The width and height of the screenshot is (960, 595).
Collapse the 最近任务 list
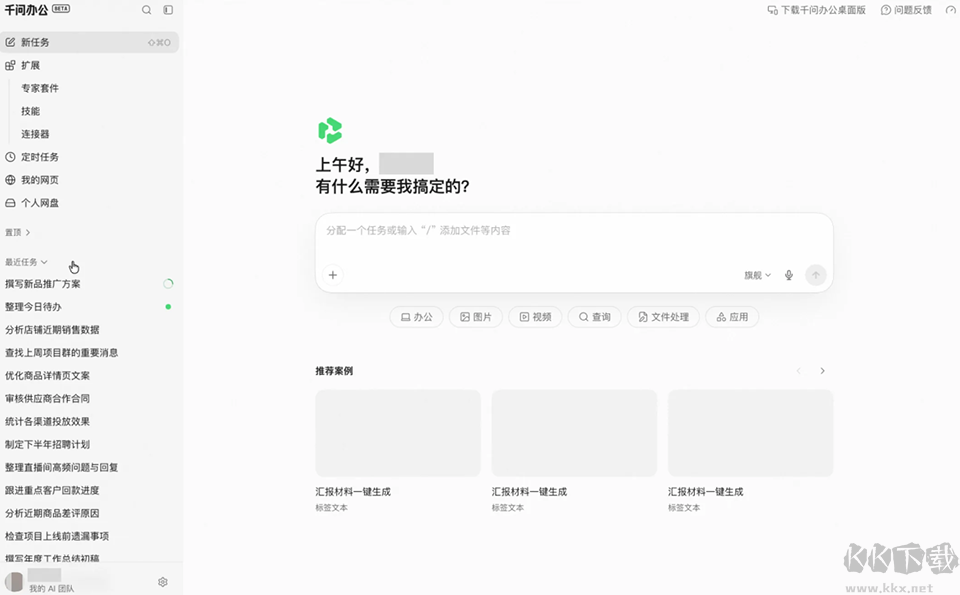pyautogui.click(x=26, y=262)
